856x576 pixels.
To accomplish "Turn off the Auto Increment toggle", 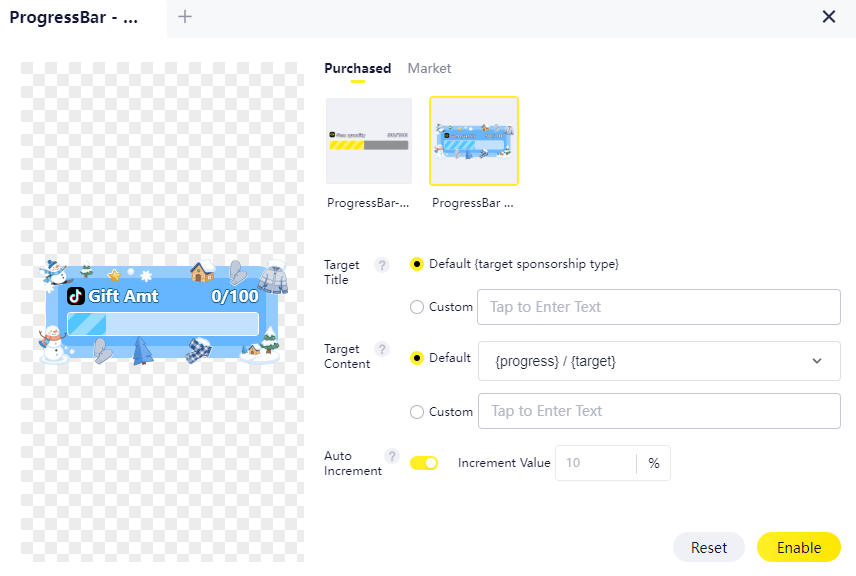I will [424, 463].
